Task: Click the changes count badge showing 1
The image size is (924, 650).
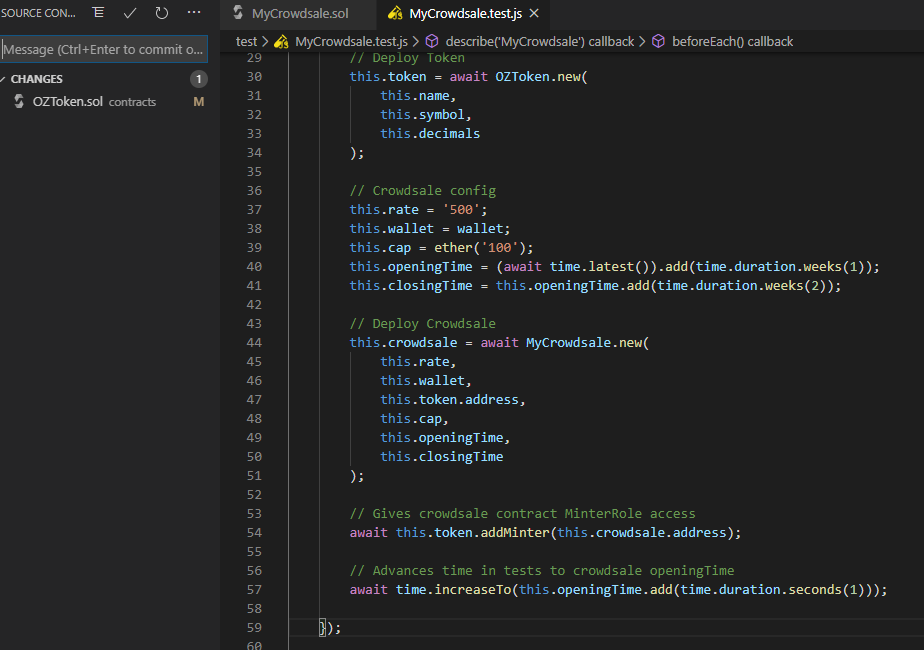Action: 199,79
